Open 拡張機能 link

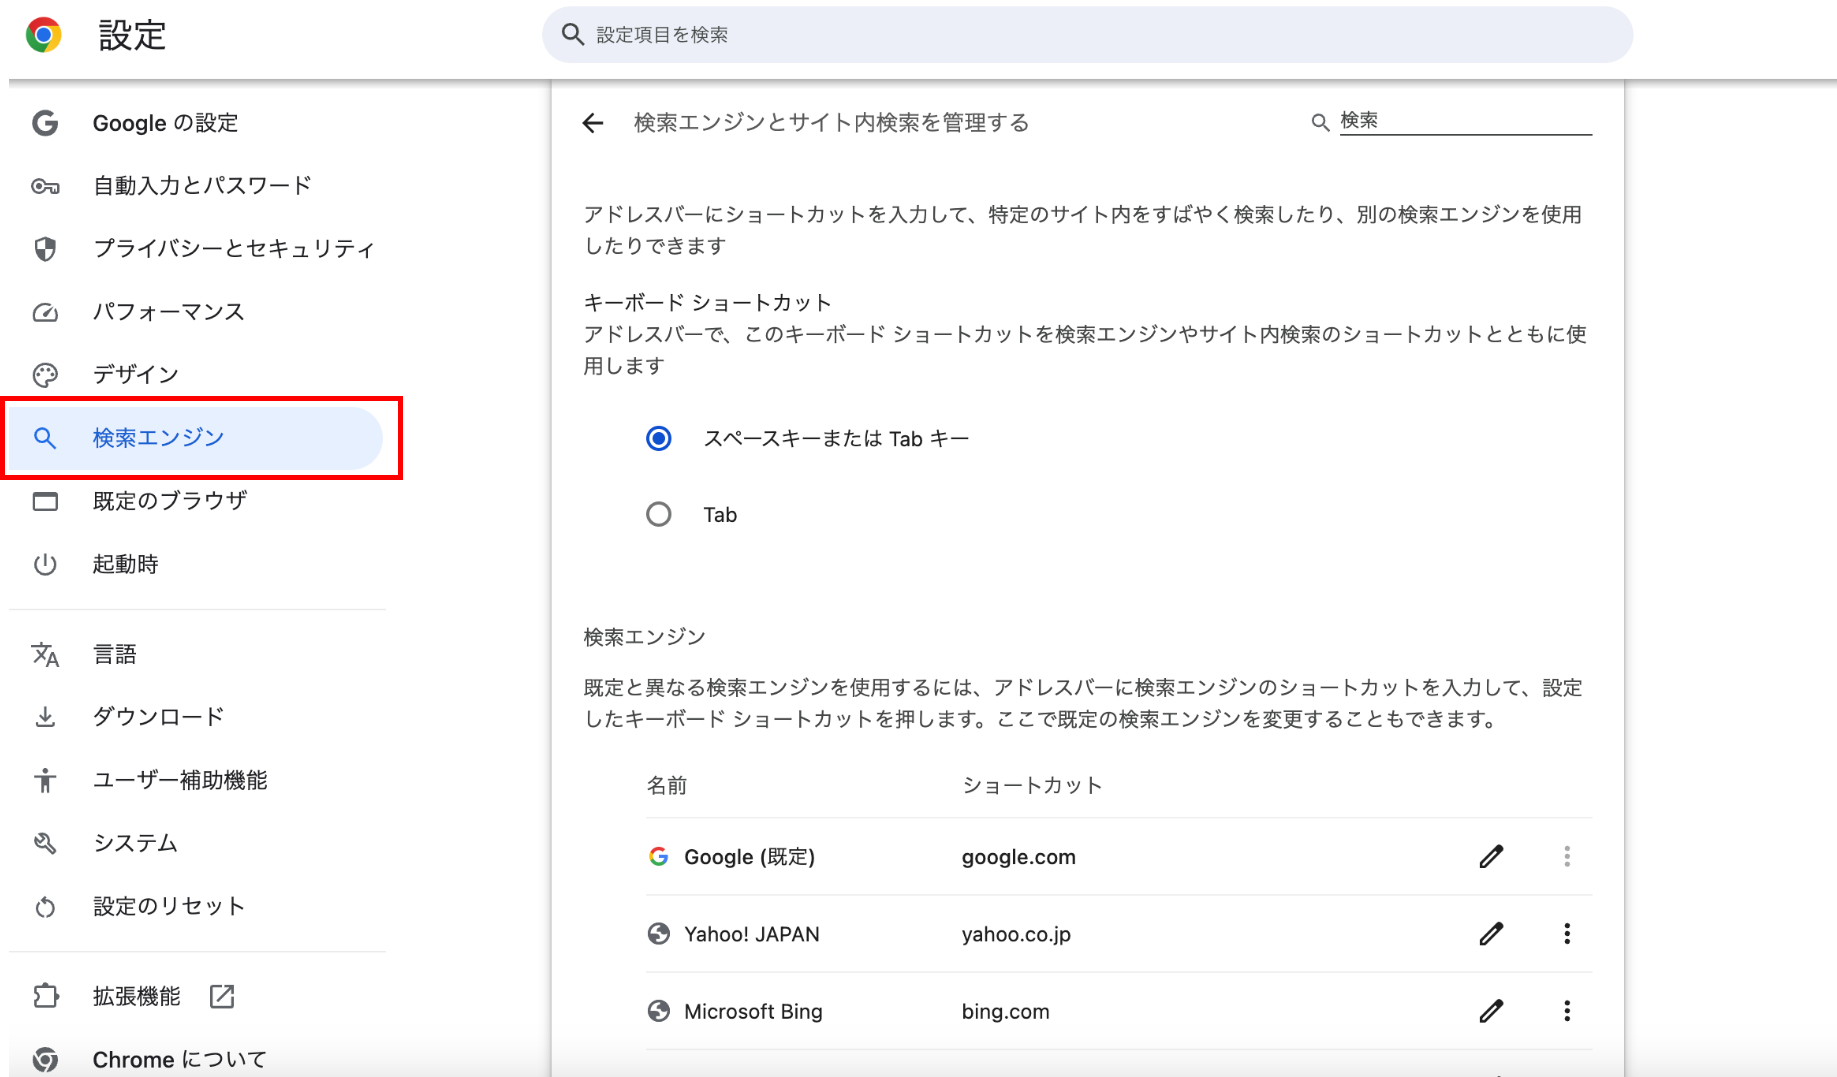click(x=136, y=996)
